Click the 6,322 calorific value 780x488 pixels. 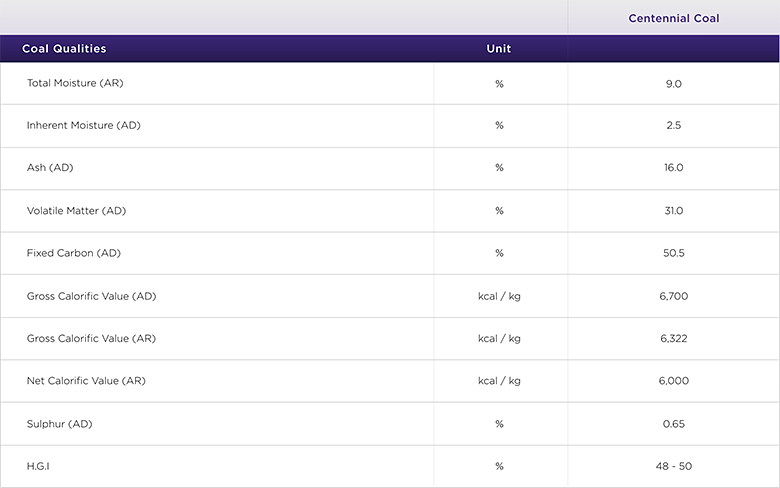(674, 339)
